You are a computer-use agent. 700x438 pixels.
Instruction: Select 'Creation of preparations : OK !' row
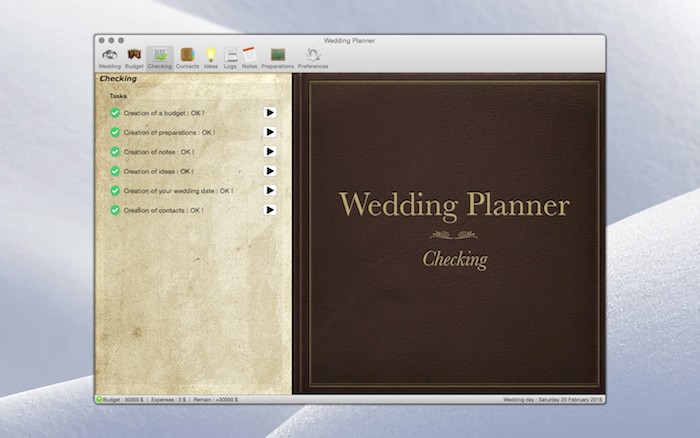click(193, 132)
